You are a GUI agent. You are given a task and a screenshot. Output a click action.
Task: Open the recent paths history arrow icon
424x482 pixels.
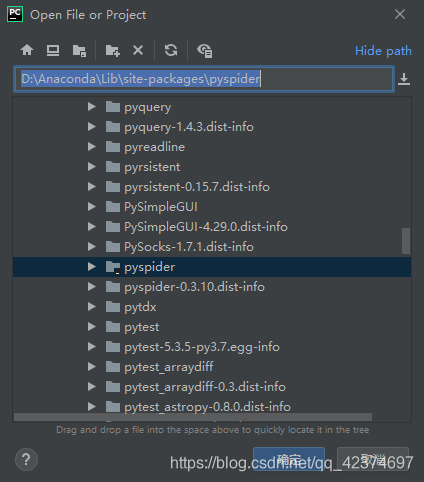(404, 79)
